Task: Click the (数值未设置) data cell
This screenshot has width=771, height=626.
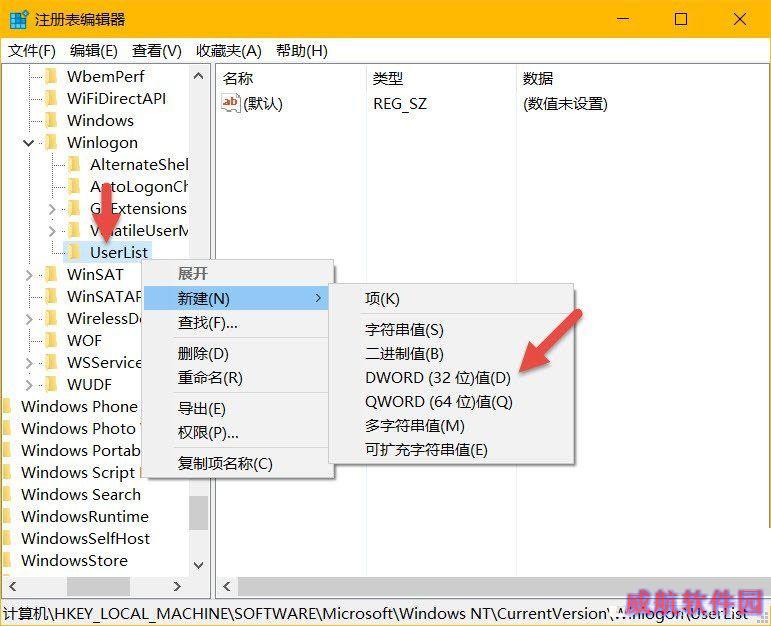Action: [x=565, y=104]
